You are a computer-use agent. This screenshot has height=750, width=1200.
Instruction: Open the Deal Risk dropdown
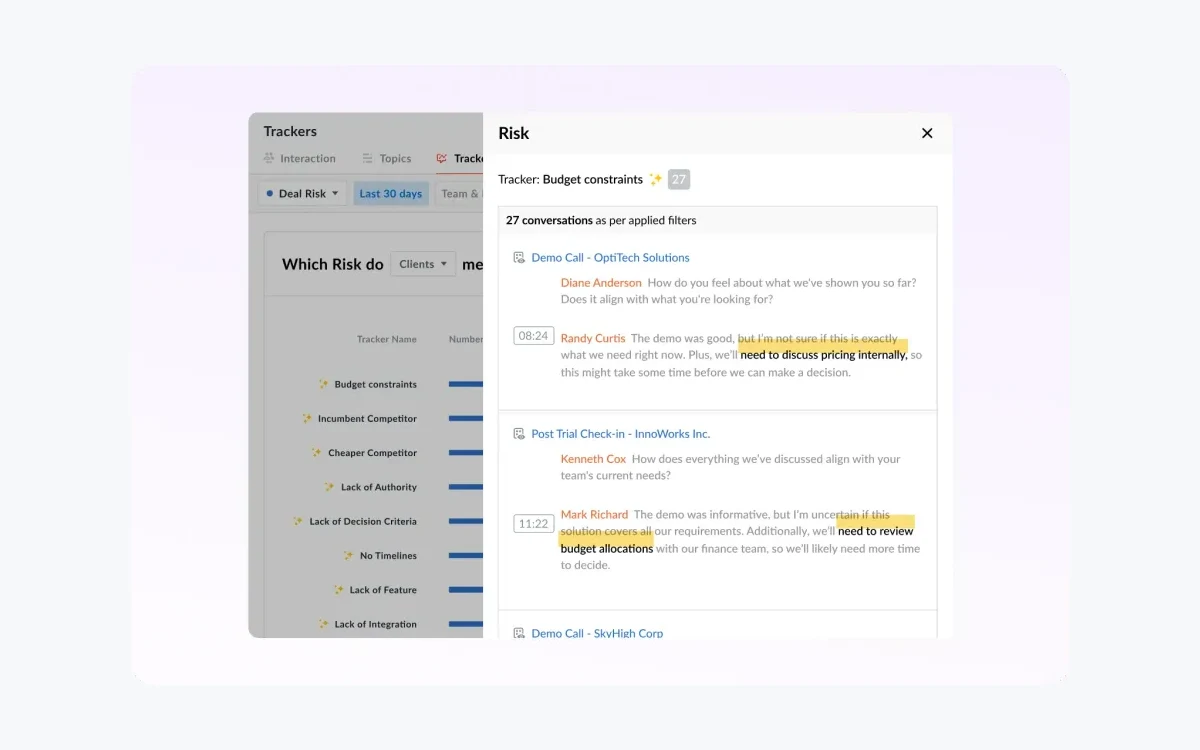coord(302,194)
